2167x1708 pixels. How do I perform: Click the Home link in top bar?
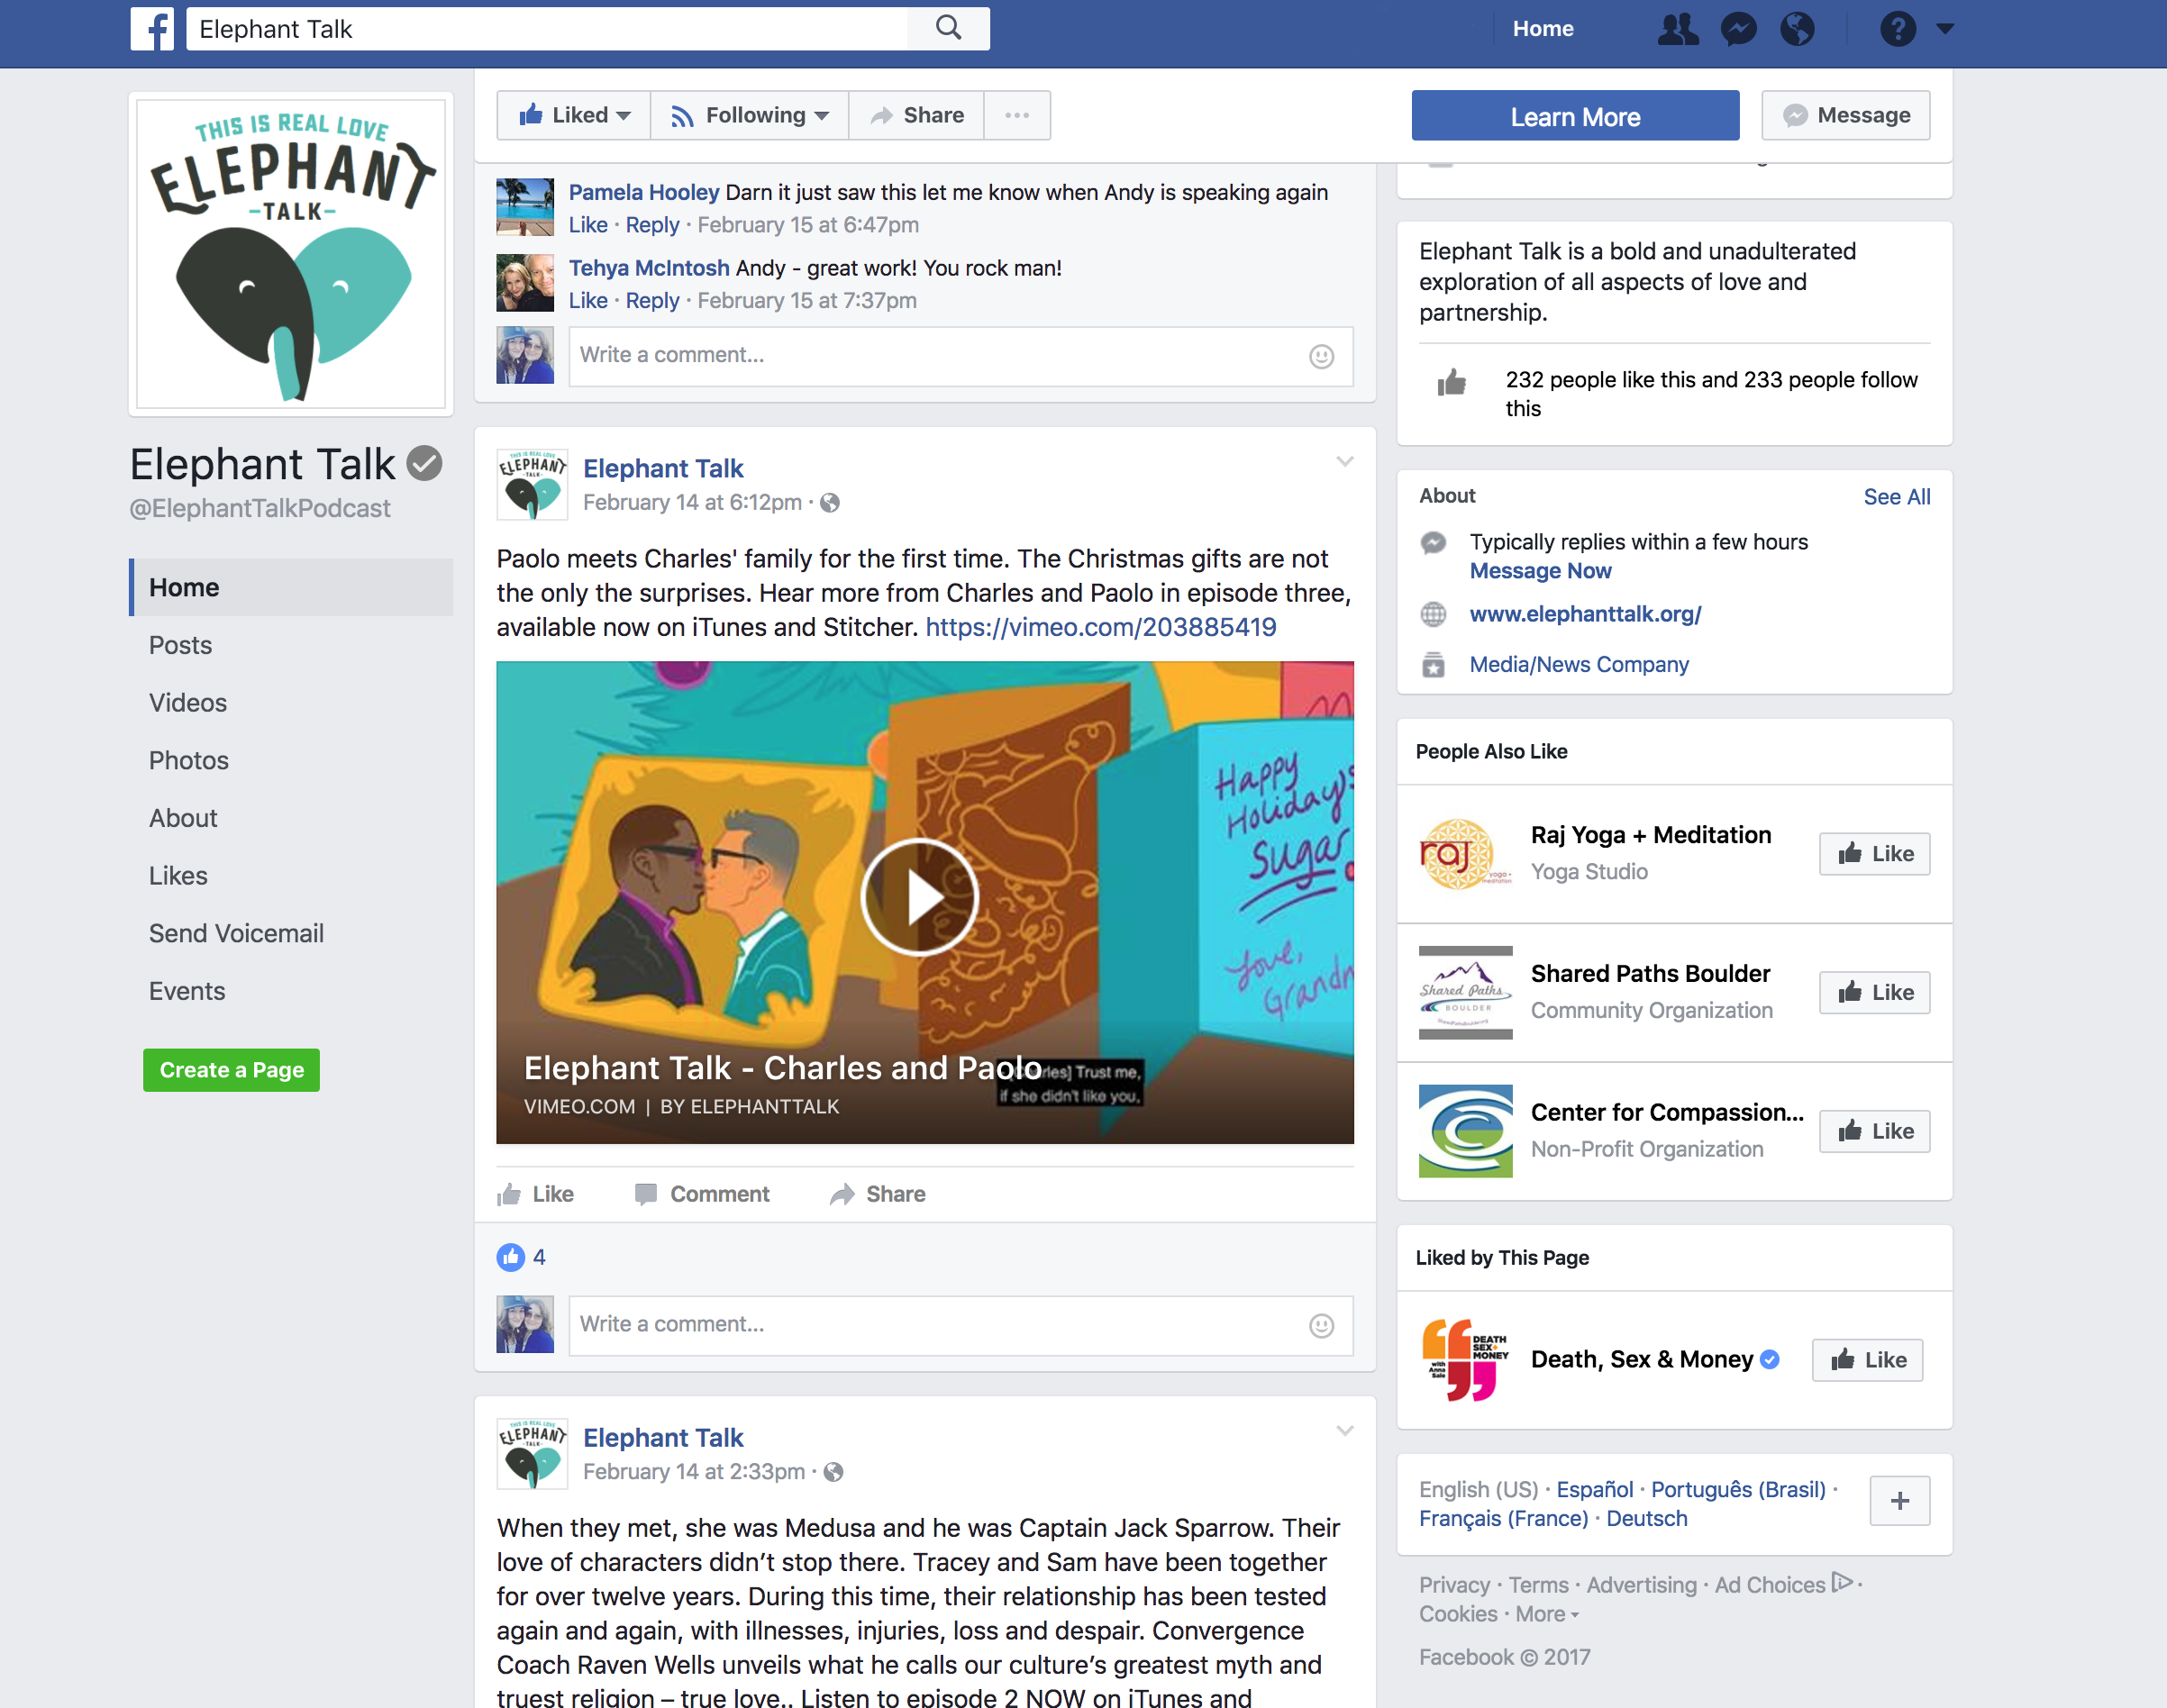1542,29
